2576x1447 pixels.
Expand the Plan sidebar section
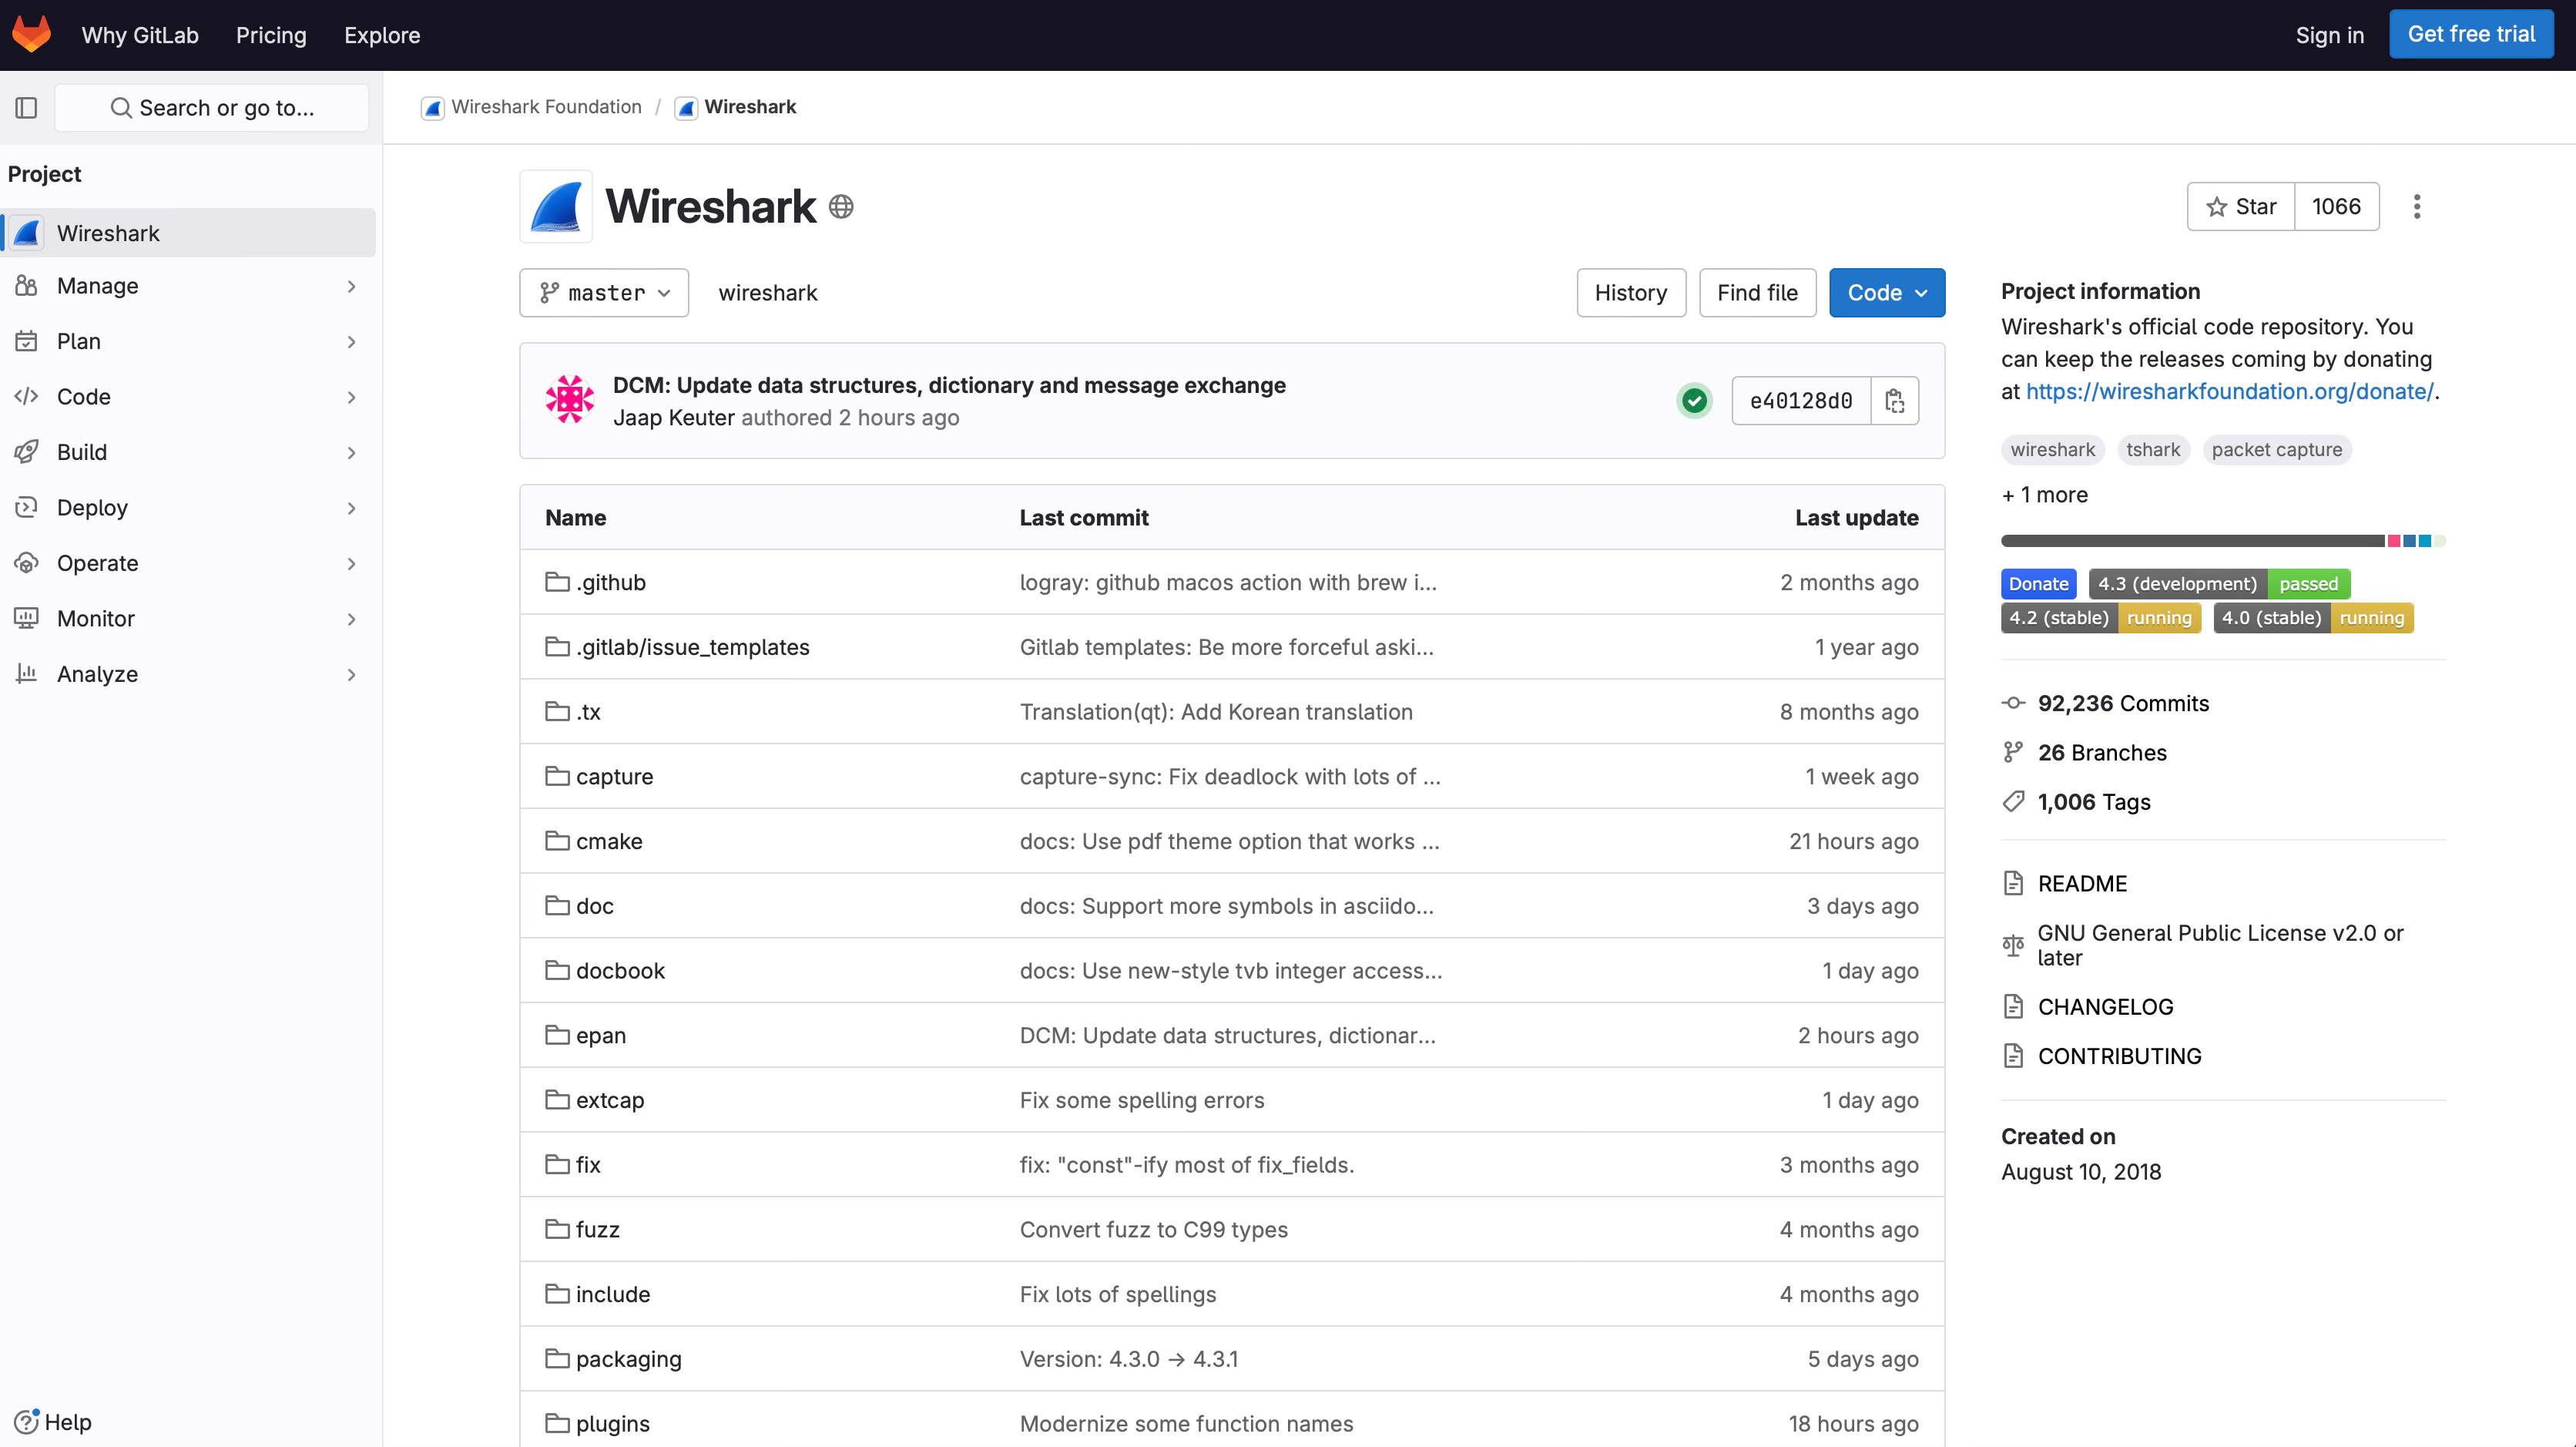(x=188, y=341)
